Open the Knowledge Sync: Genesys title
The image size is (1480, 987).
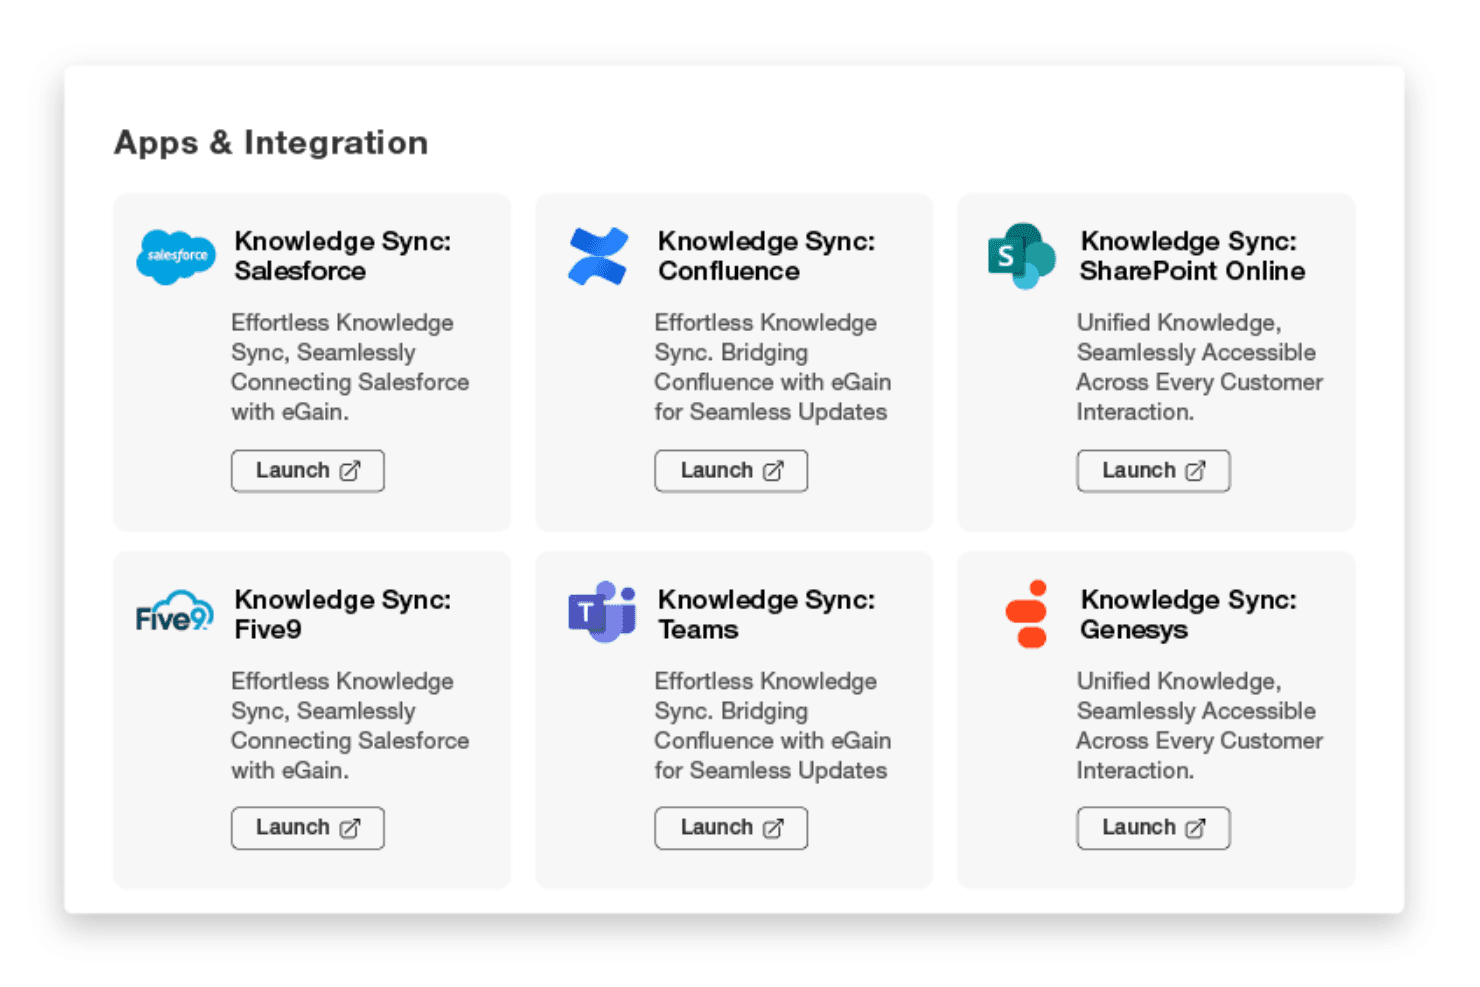click(1188, 614)
